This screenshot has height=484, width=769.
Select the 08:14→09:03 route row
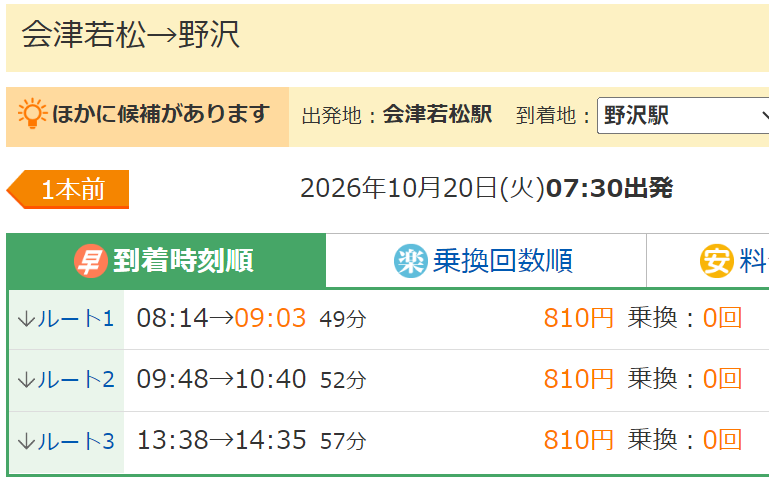[389, 319]
